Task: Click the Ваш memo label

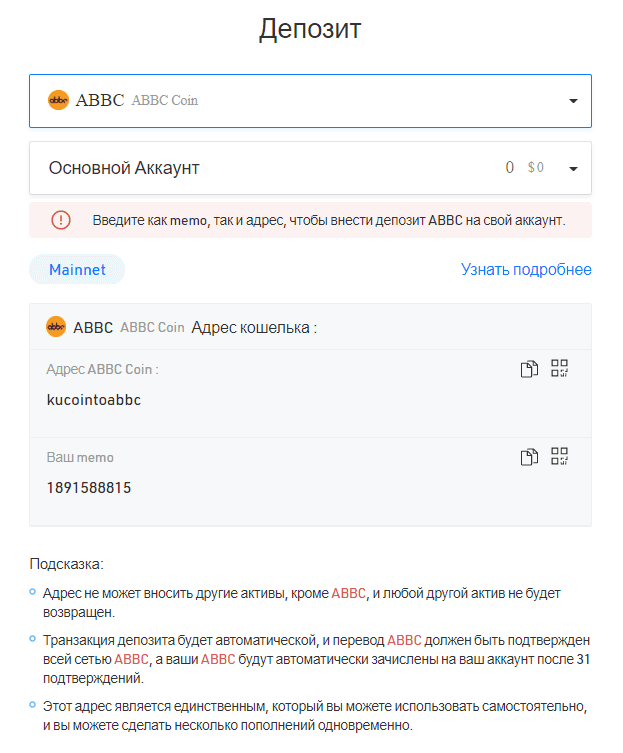Action: [80, 457]
